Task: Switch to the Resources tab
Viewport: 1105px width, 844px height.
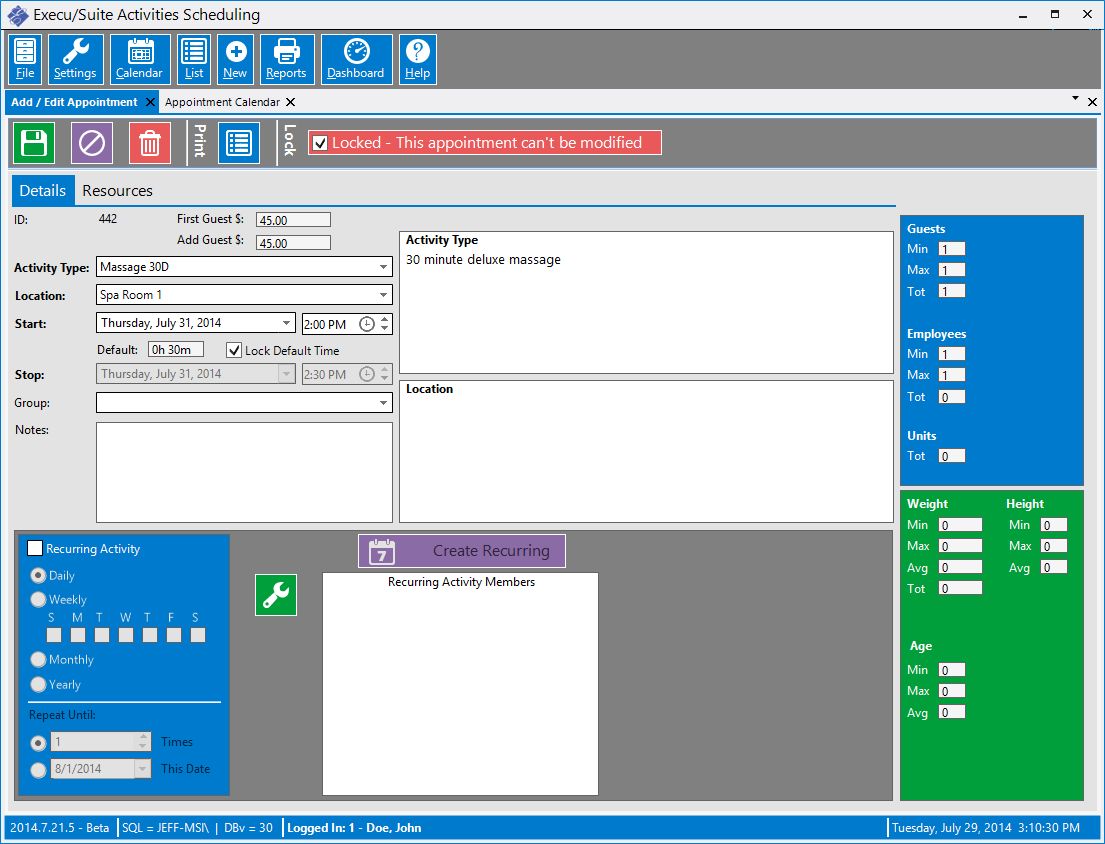Action: tap(117, 191)
